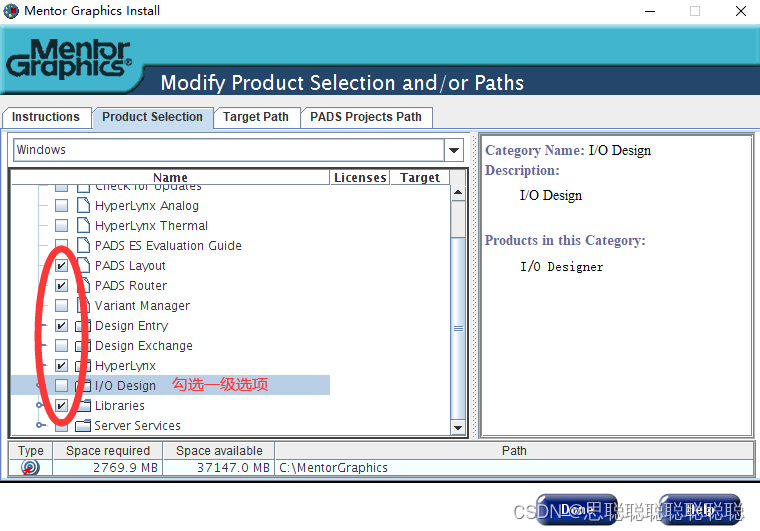Click the Windows platform combo box field
This screenshot has height=531, width=760.
click(229, 150)
